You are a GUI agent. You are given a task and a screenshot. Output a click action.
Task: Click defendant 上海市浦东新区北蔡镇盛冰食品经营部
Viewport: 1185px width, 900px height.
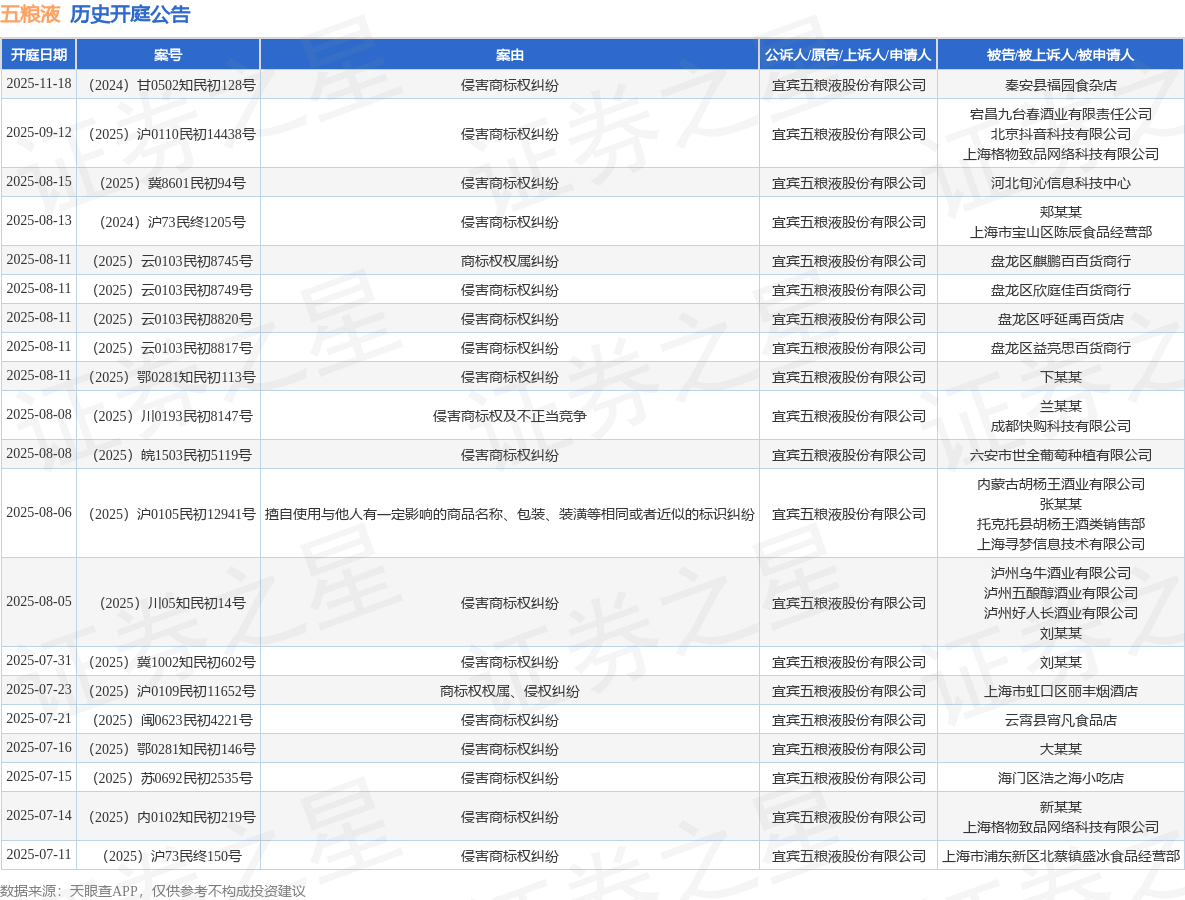(1060, 856)
